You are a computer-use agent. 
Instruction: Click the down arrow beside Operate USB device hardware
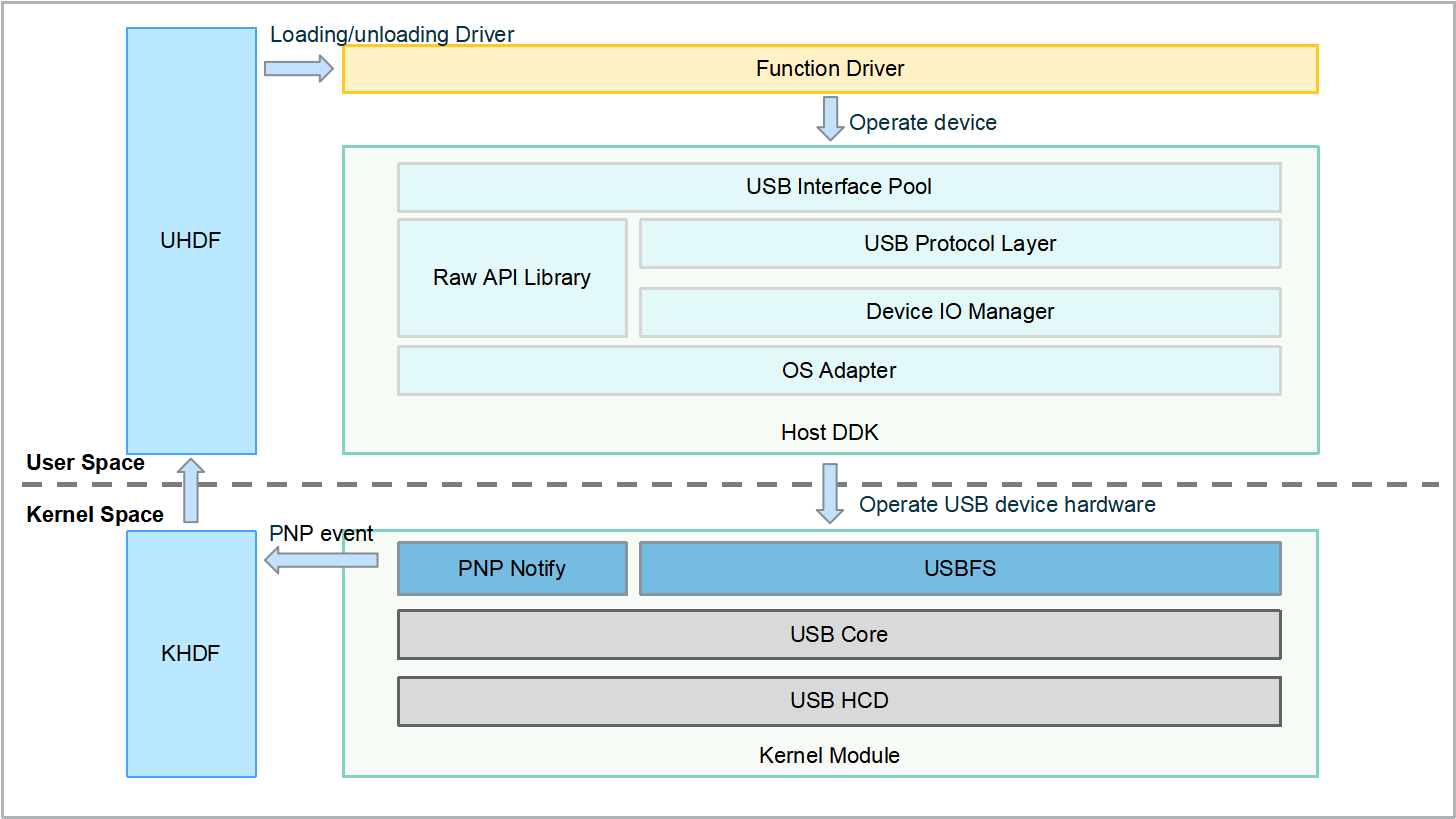tap(830, 493)
